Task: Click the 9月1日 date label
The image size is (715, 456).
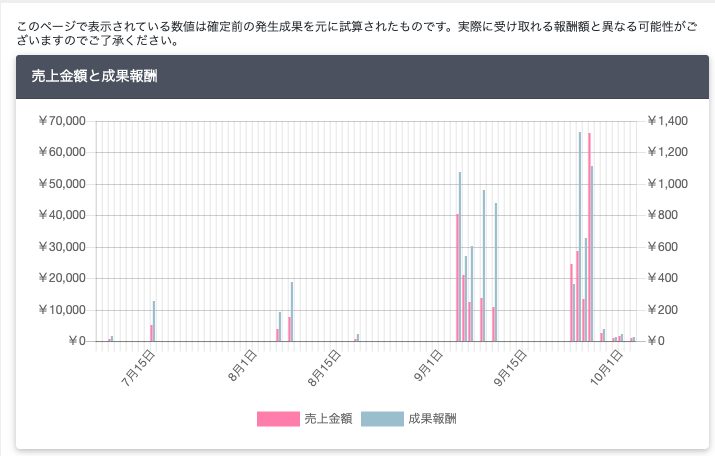Action: point(429,366)
